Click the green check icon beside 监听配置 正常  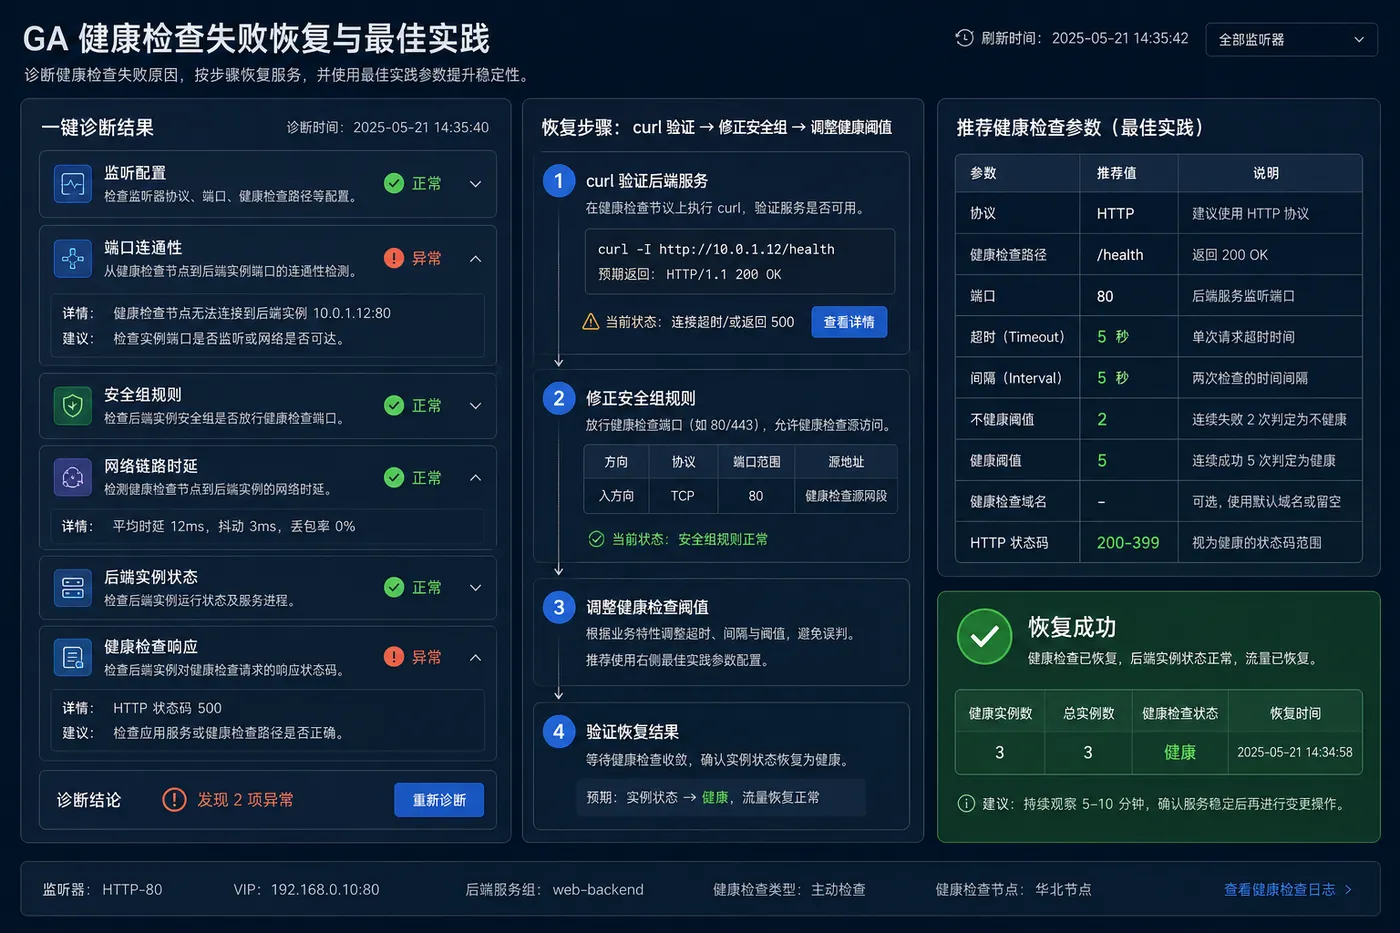394,183
